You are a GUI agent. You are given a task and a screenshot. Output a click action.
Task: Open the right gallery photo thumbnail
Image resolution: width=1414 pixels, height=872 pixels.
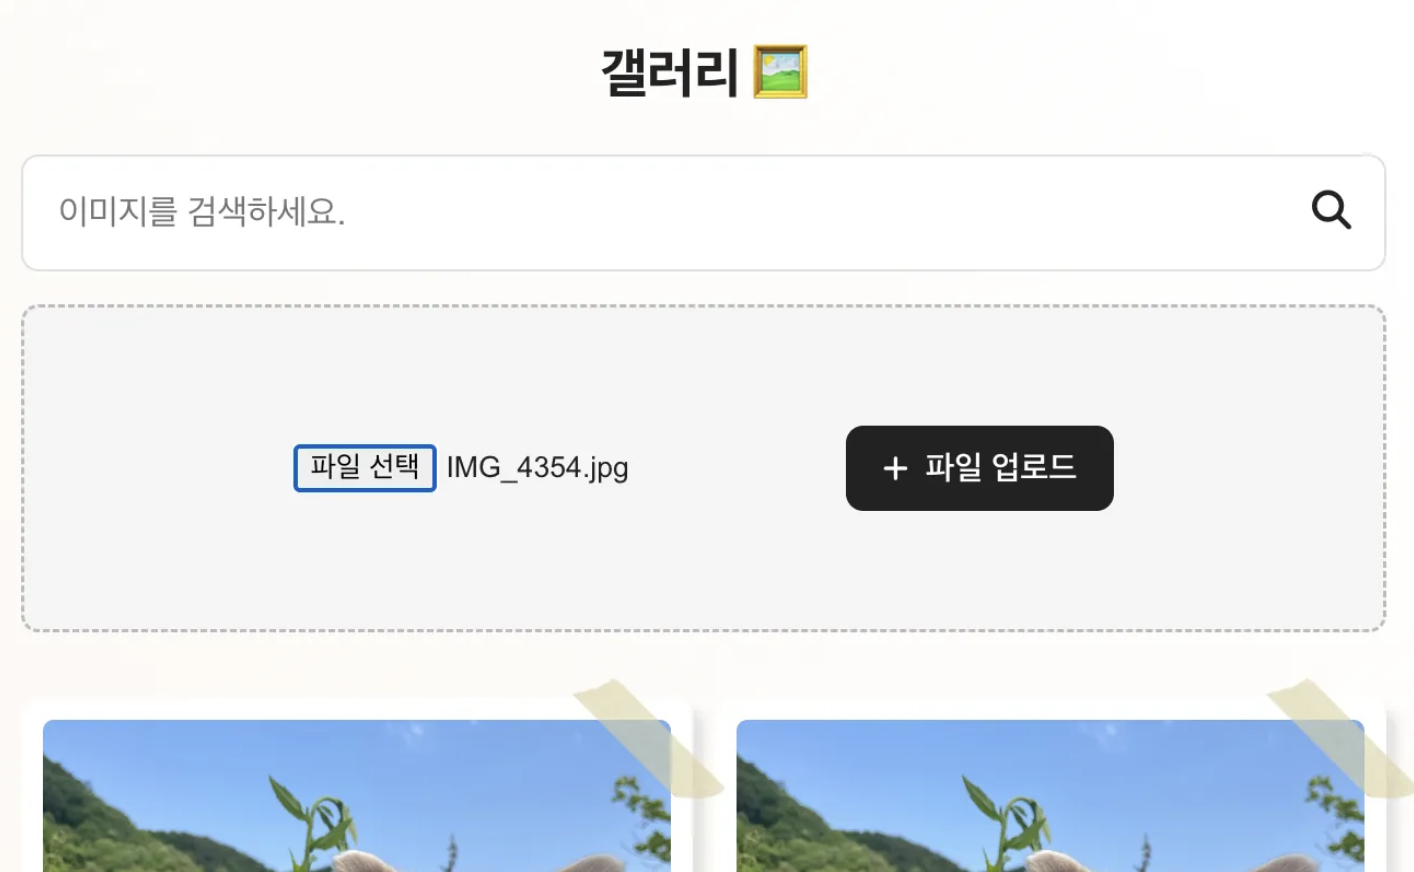pos(1050,796)
